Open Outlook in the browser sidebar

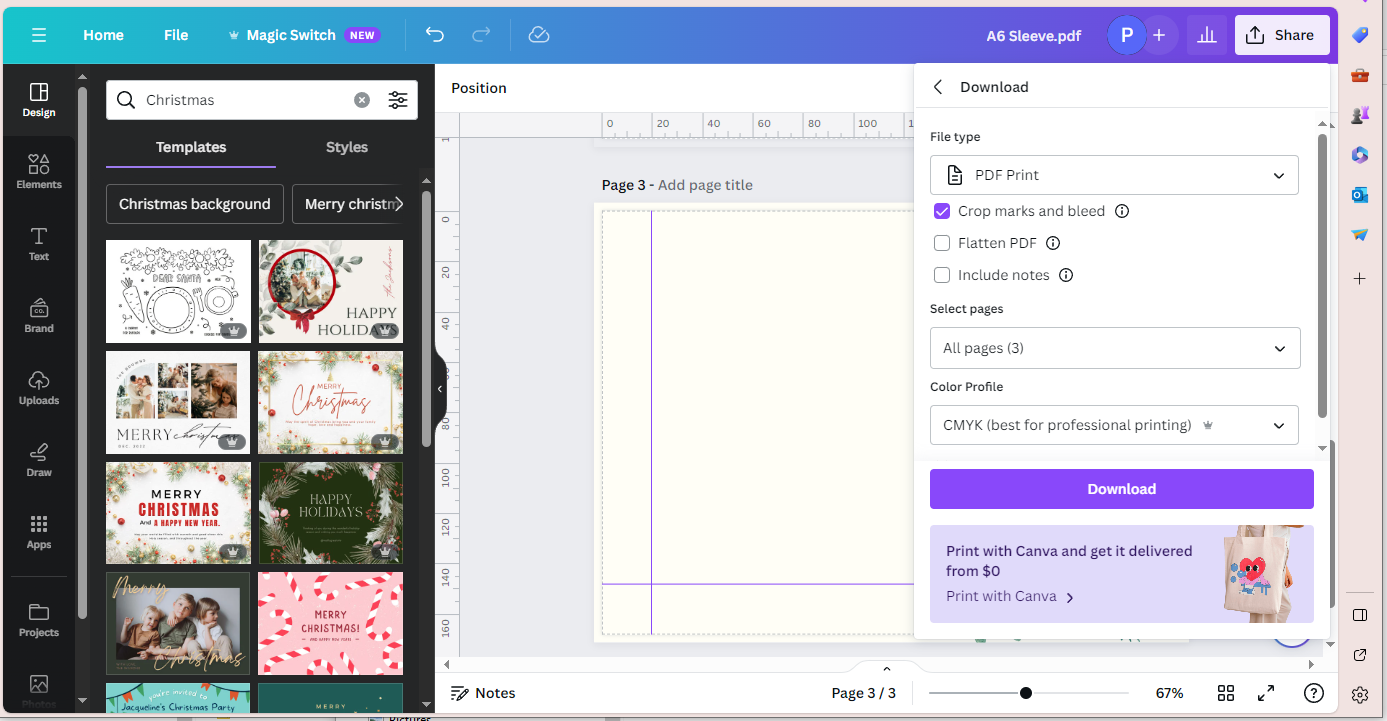click(x=1359, y=195)
